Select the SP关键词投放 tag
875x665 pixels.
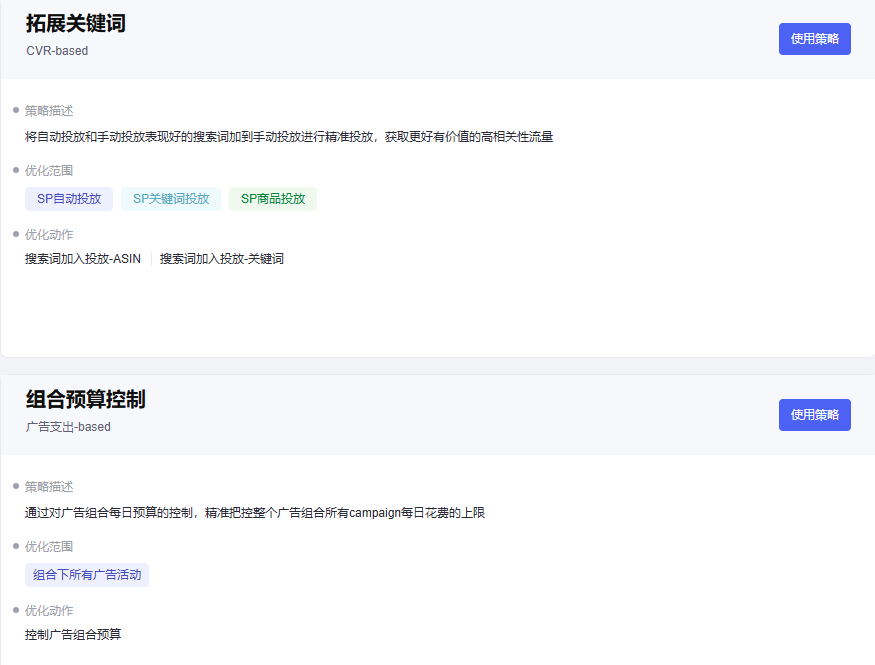pyautogui.click(x=170, y=198)
